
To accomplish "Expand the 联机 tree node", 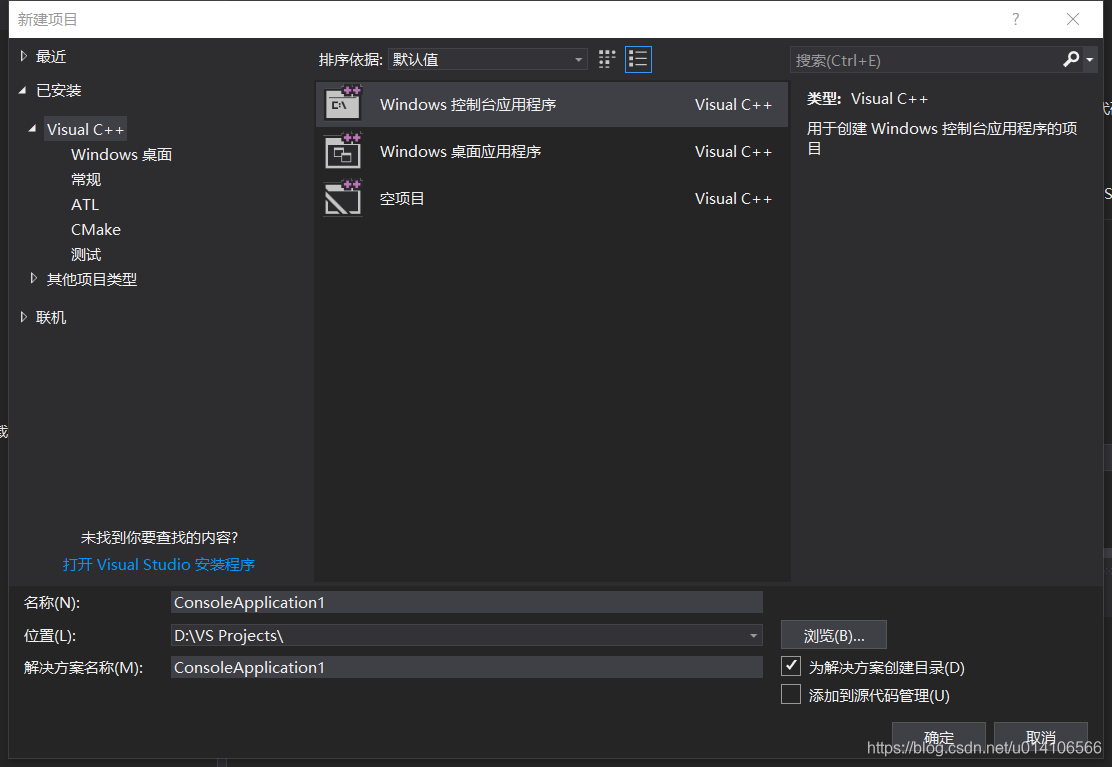I will pos(23,317).
